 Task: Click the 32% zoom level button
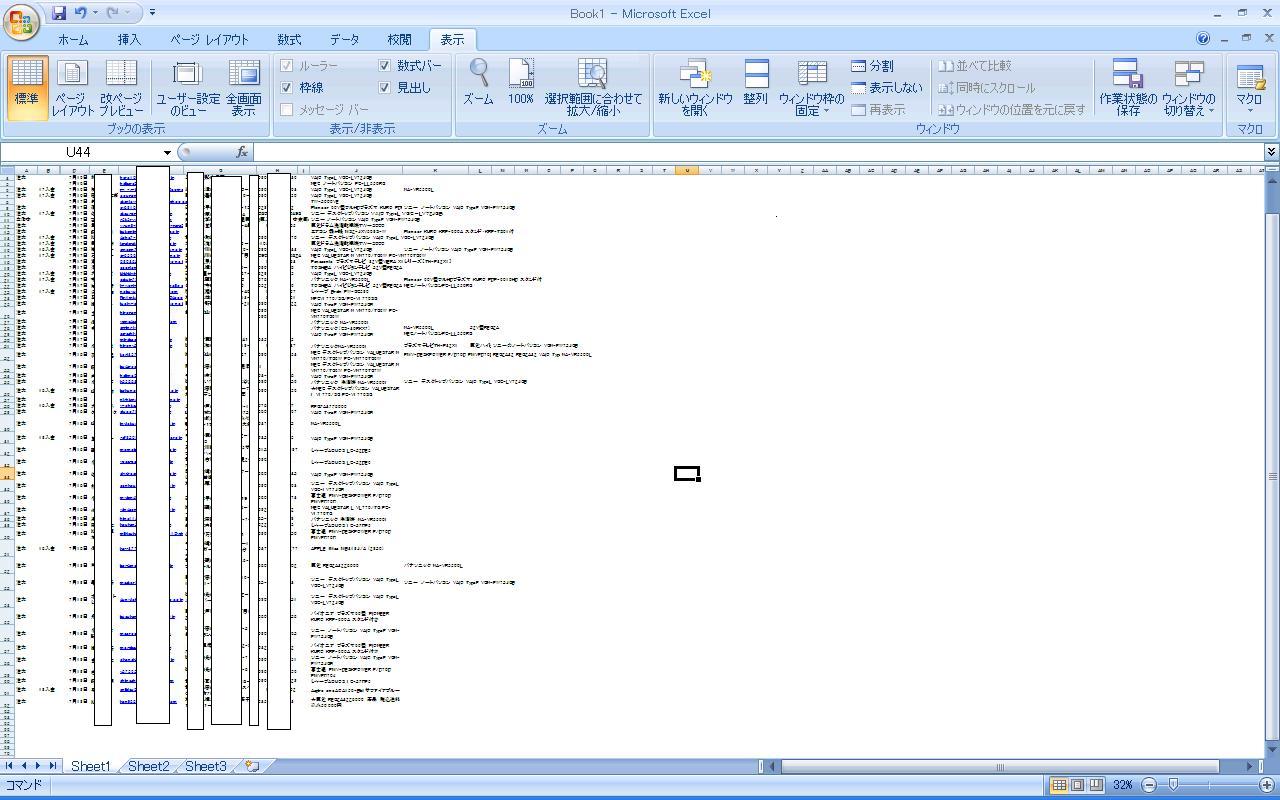1123,785
